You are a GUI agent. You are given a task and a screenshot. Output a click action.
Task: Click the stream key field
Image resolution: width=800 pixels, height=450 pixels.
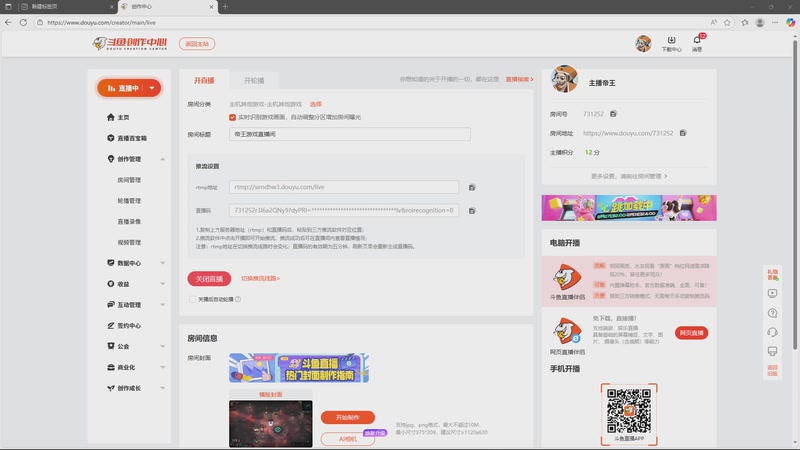(x=344, y=210)
